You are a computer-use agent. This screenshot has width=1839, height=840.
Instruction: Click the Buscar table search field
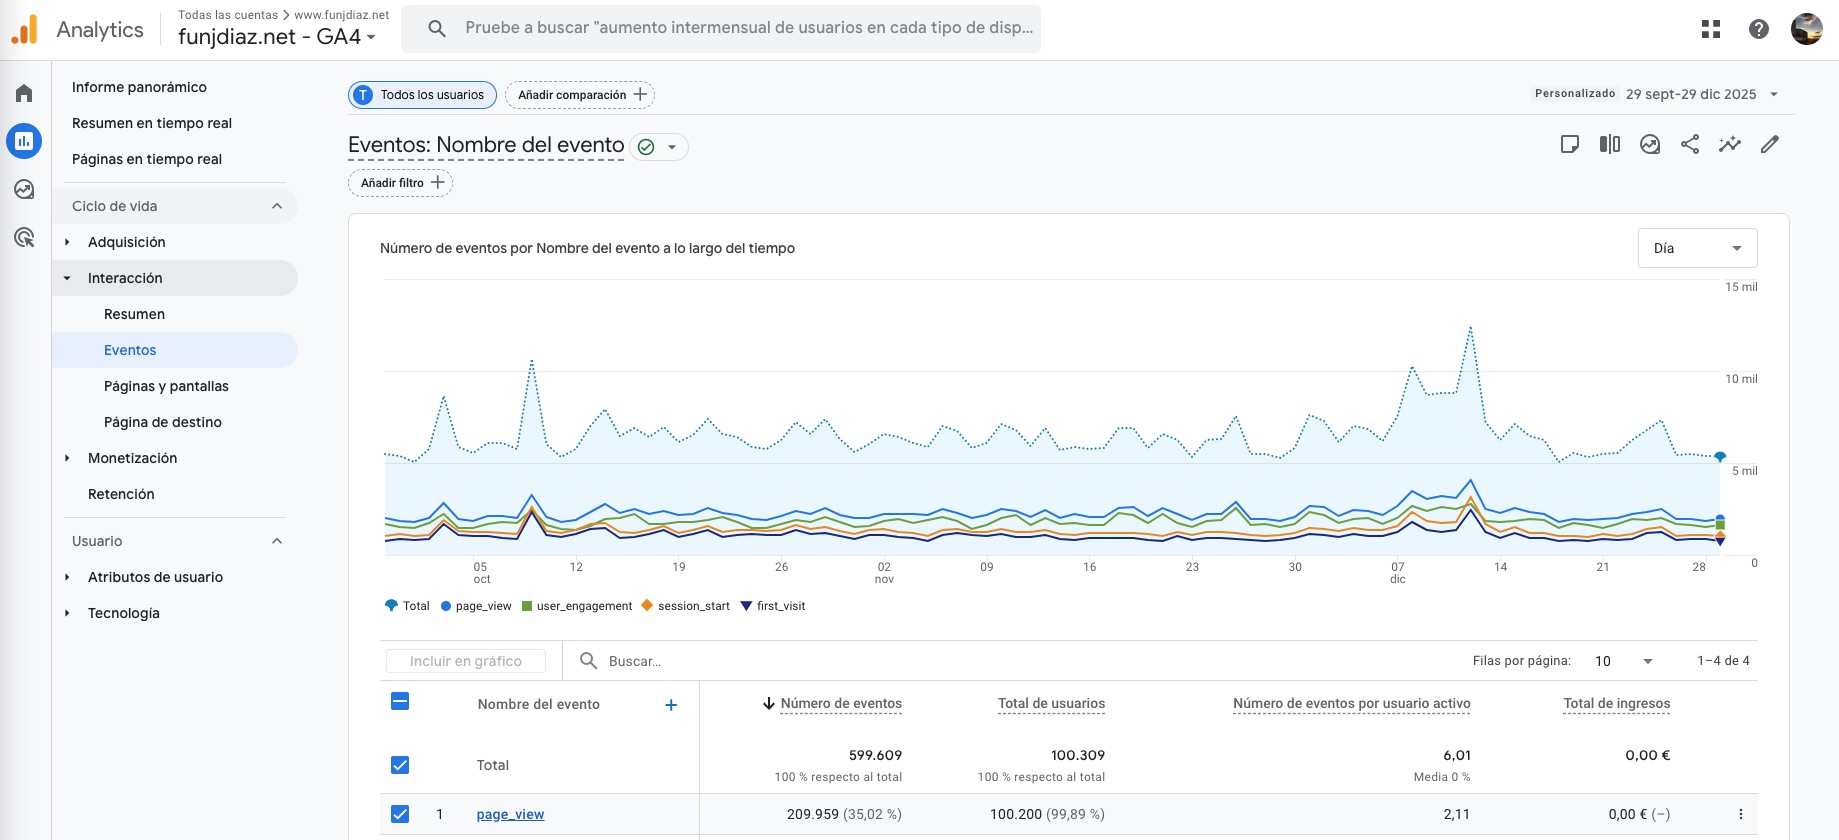700,661
